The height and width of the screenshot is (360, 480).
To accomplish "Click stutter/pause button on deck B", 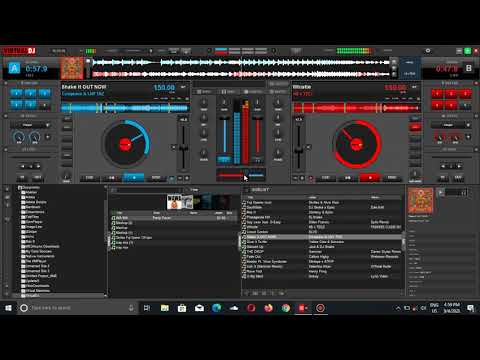I will 348,178.
